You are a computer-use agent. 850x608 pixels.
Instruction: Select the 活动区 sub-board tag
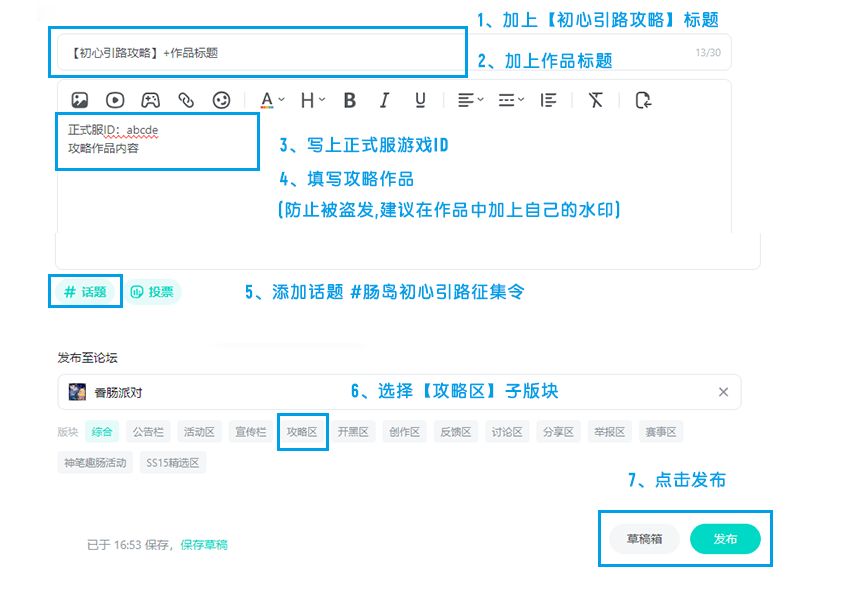tap(199, 432)
